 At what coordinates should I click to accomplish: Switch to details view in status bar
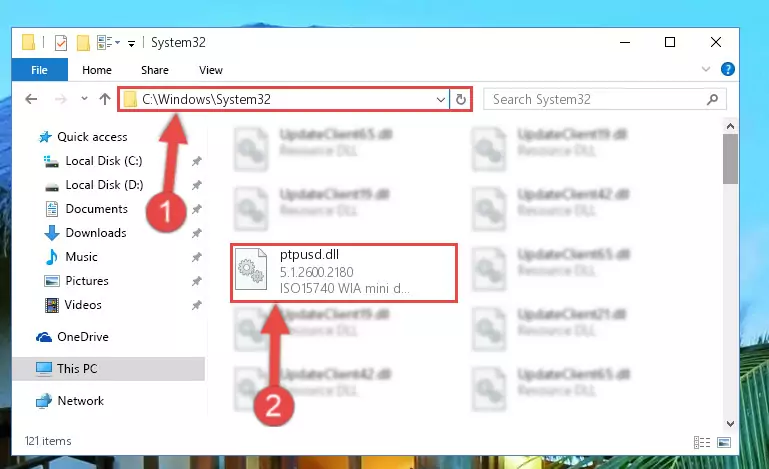pyautogui.click(x=702, y=442)
